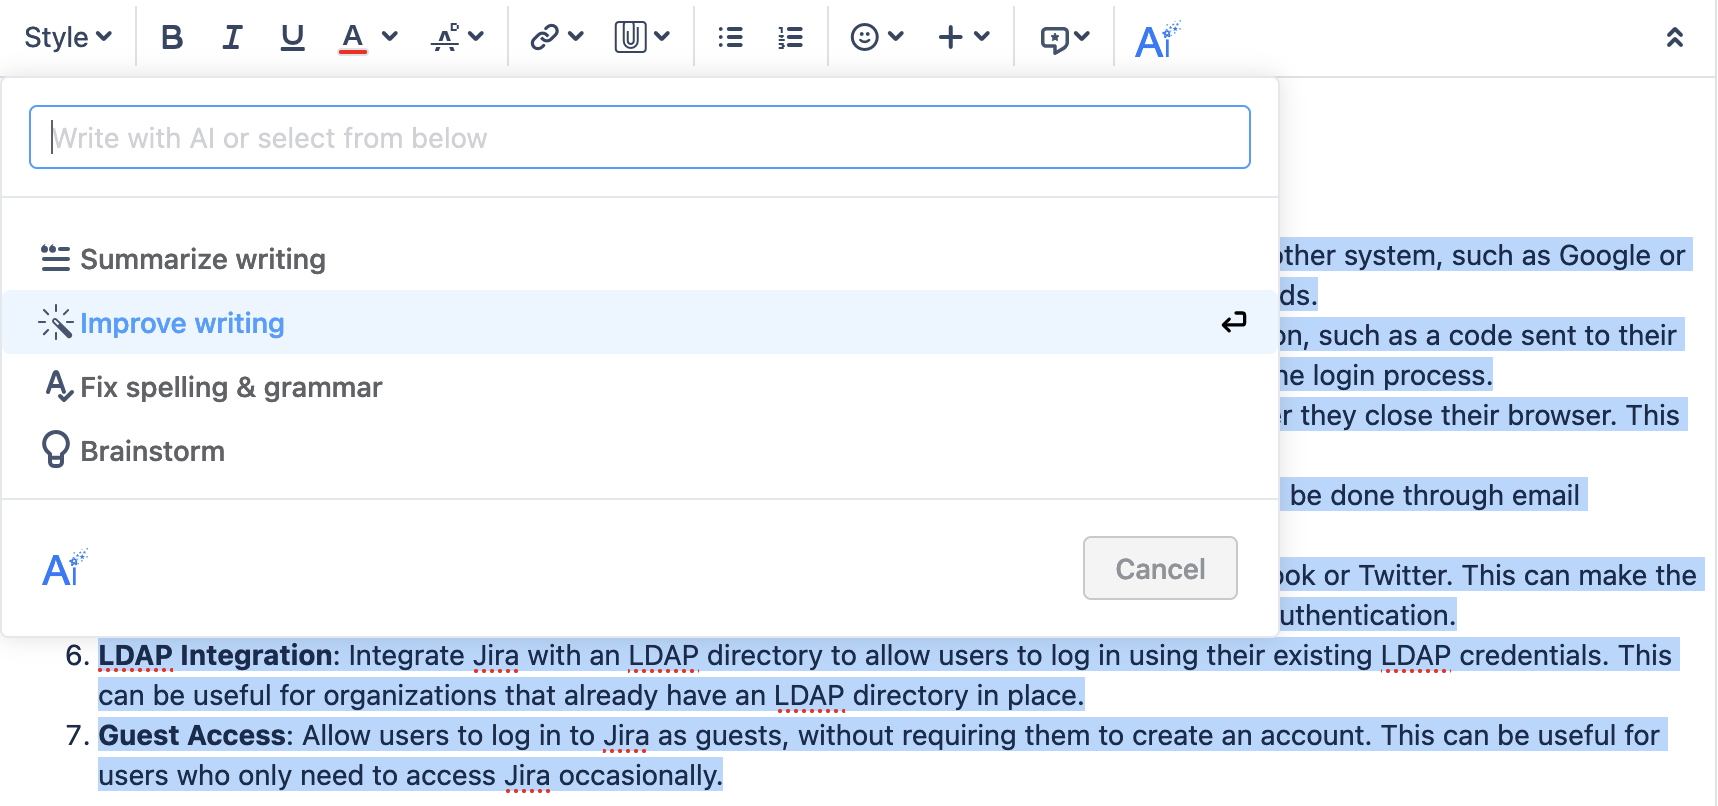Open more text formatting options

tap(457, 38)
